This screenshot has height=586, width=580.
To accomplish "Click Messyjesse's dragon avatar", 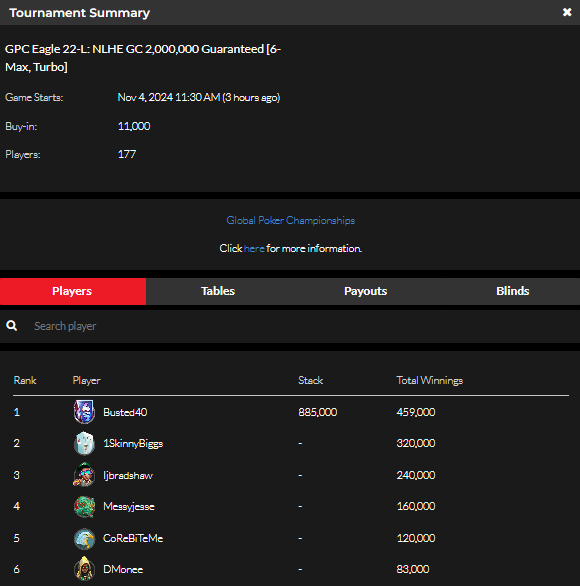I will 84,506.
